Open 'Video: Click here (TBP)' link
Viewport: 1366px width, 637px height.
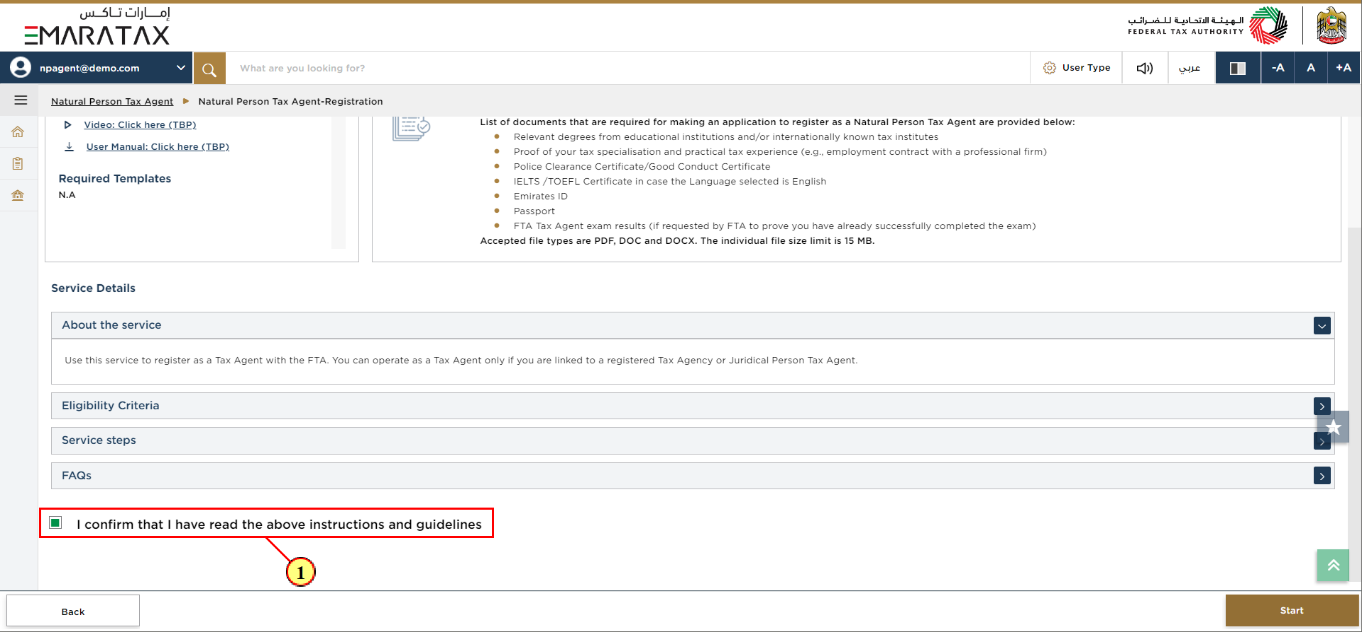140,125
